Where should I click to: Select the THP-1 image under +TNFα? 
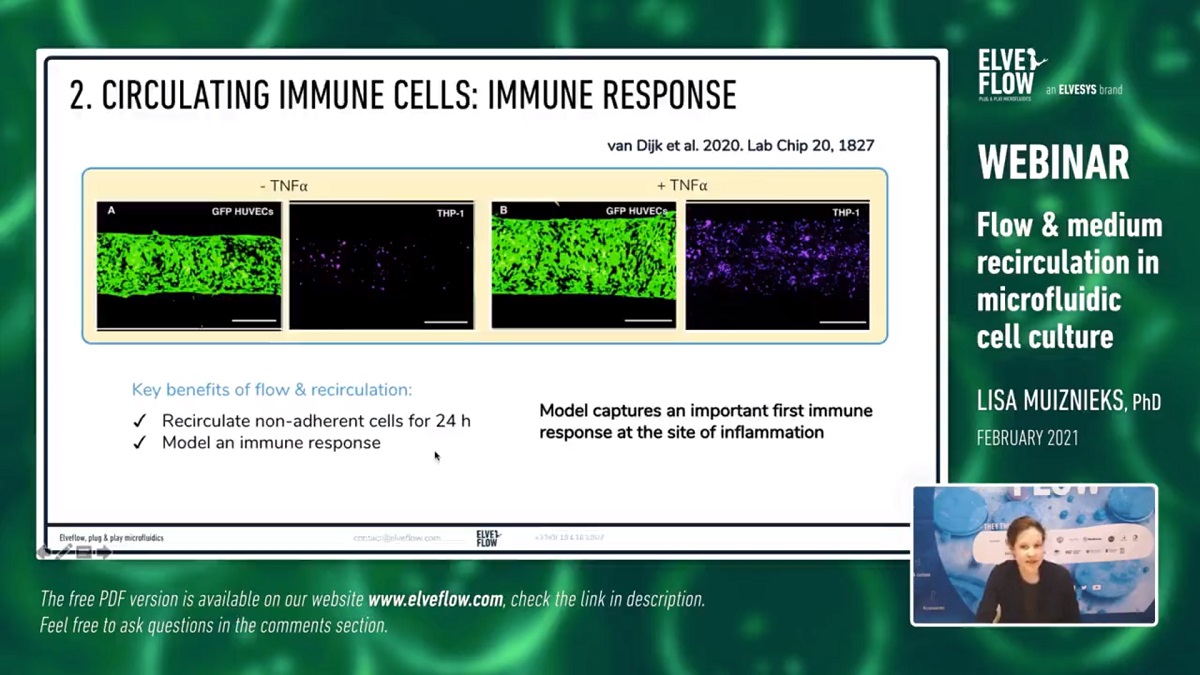[x=777, y=265]
